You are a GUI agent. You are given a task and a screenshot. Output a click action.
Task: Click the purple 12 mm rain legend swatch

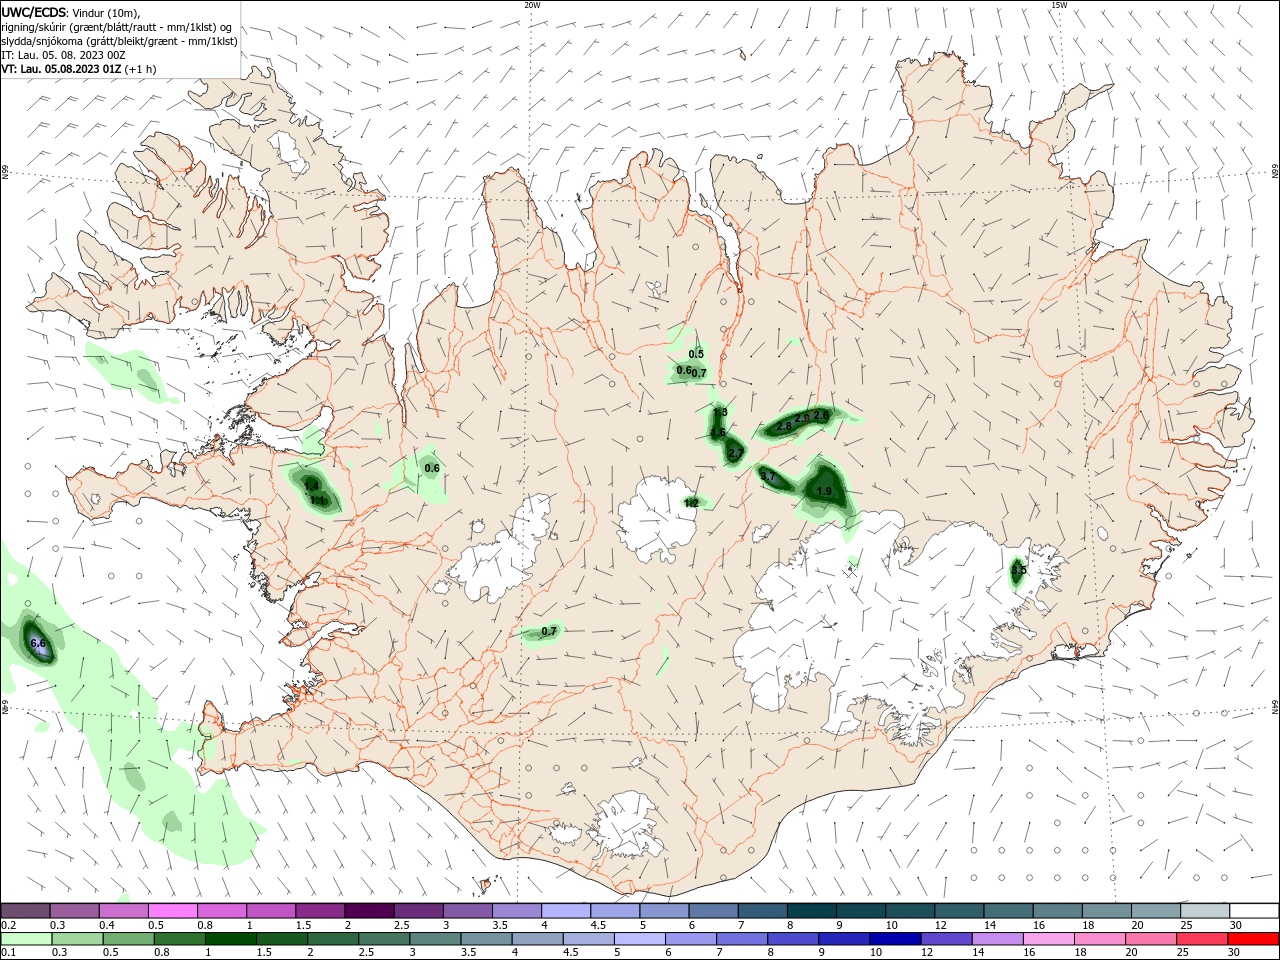point(946,939)
